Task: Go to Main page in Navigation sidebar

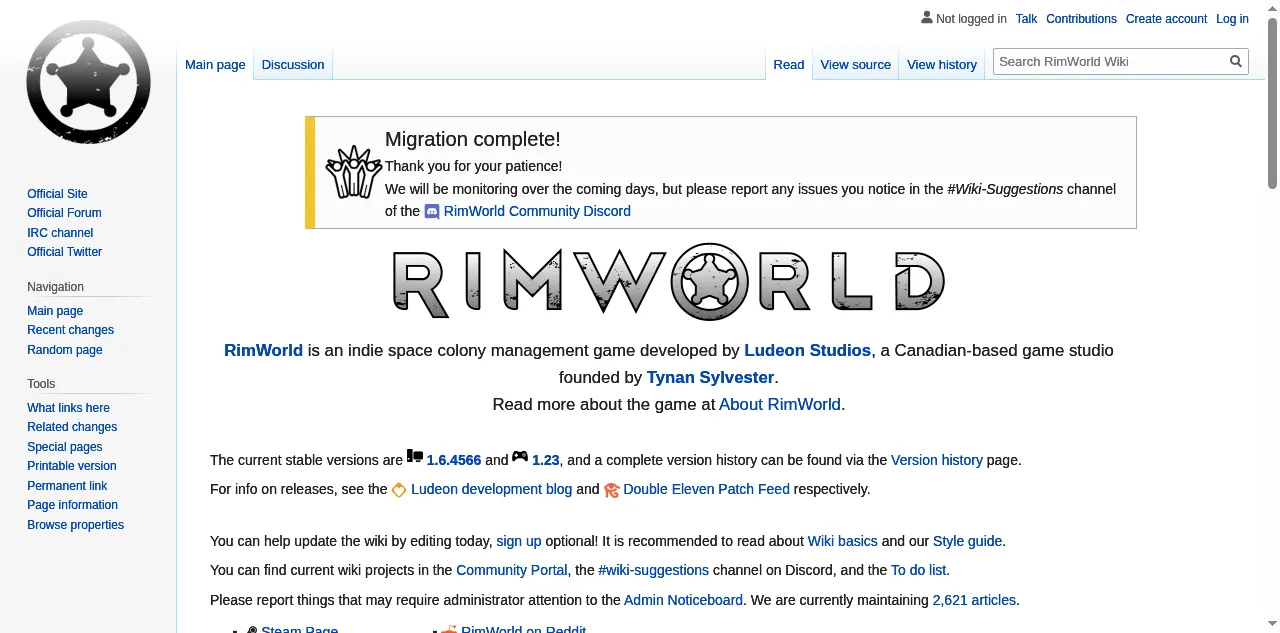Action: [55, 311]
